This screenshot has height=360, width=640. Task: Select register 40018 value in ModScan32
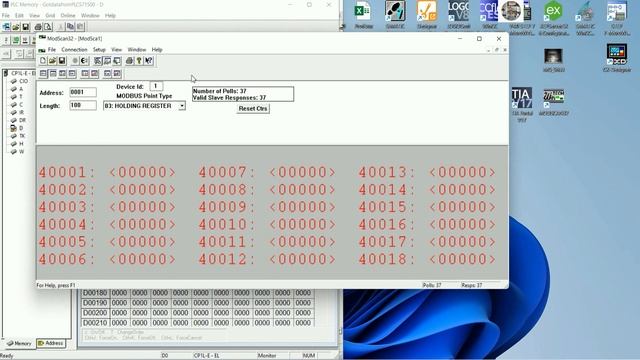pyautogui.click(x=462, y=259)
